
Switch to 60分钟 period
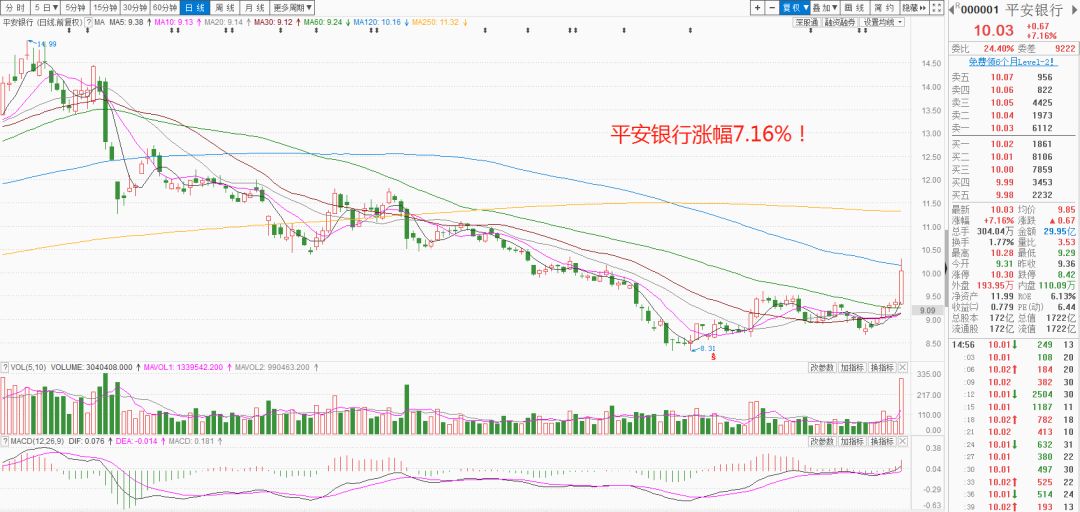(165, 8)
